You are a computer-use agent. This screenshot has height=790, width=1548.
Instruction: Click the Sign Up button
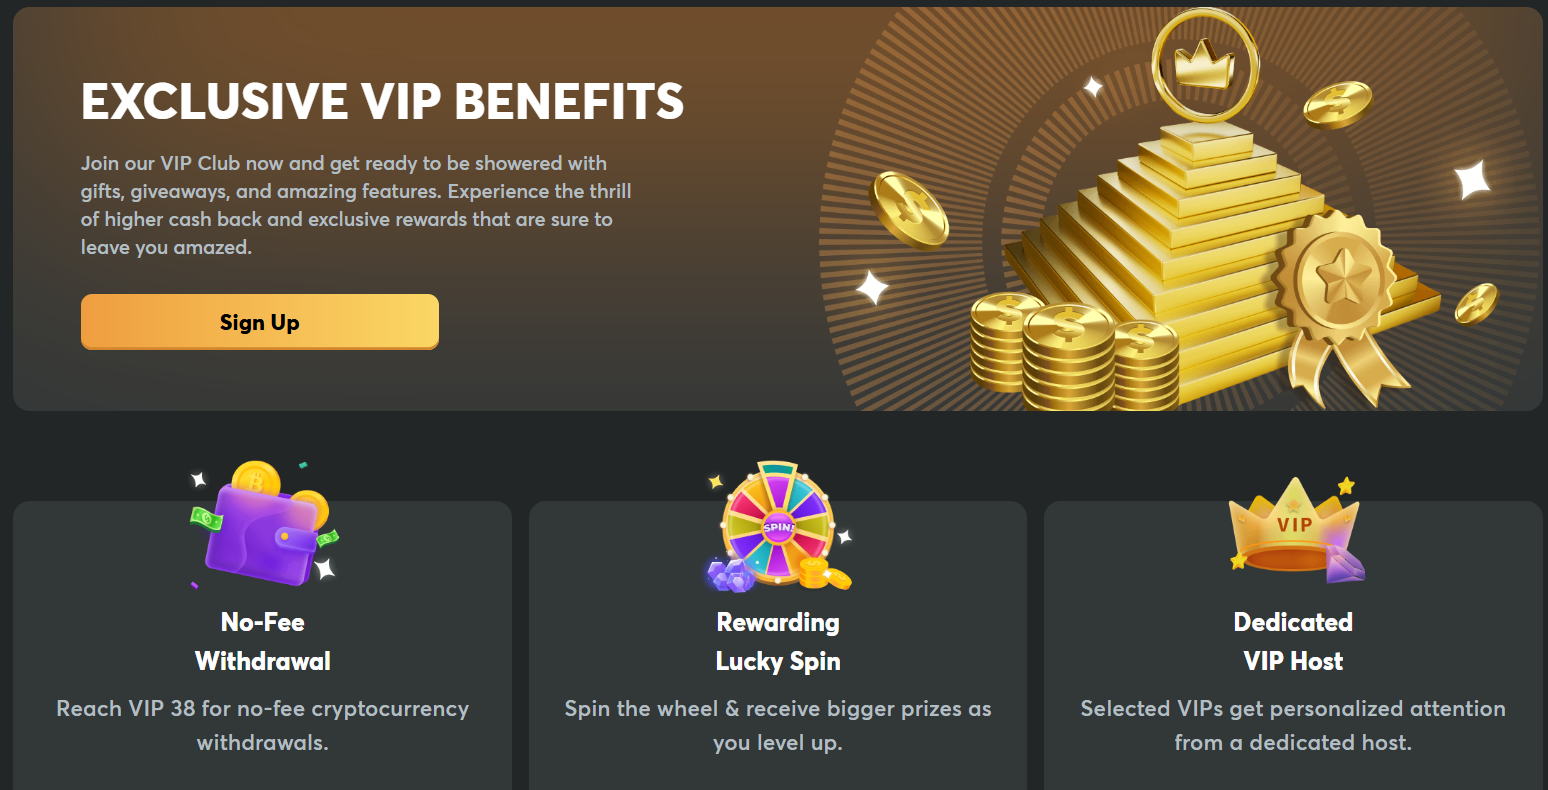point(259,322)
